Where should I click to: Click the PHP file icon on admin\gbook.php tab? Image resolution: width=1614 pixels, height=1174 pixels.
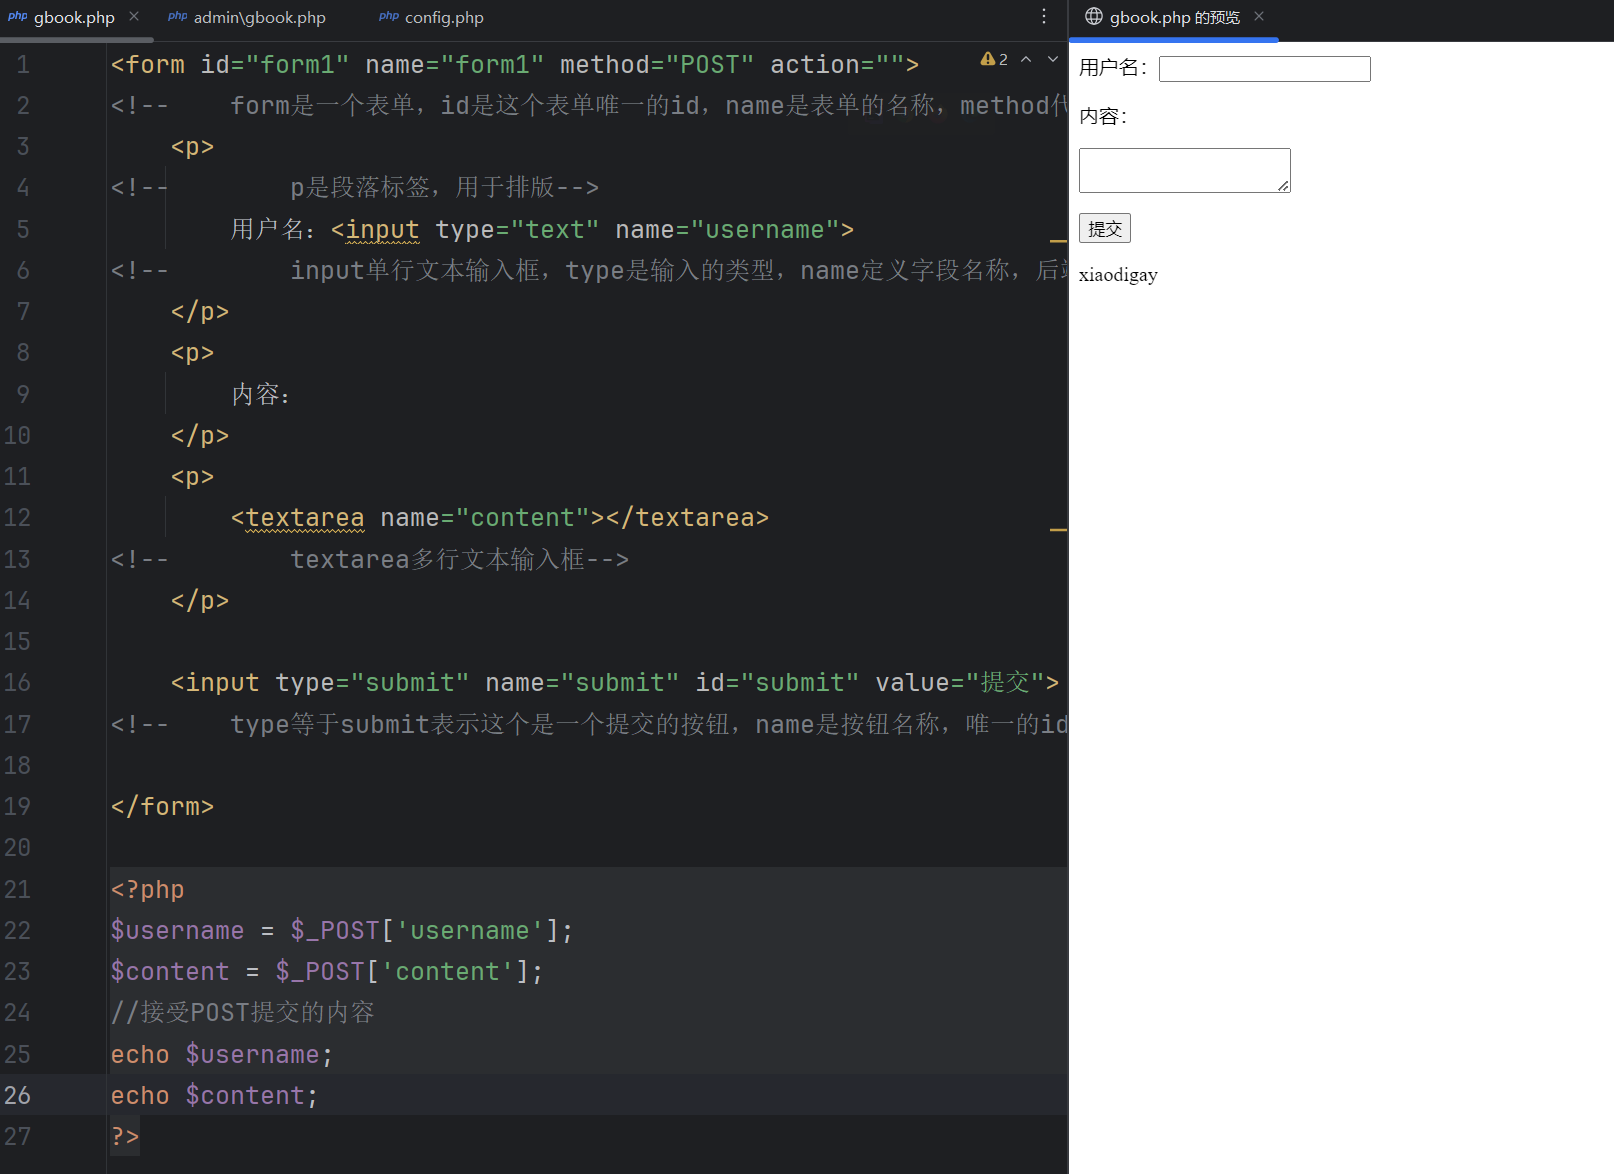click(x=178, y=16)
